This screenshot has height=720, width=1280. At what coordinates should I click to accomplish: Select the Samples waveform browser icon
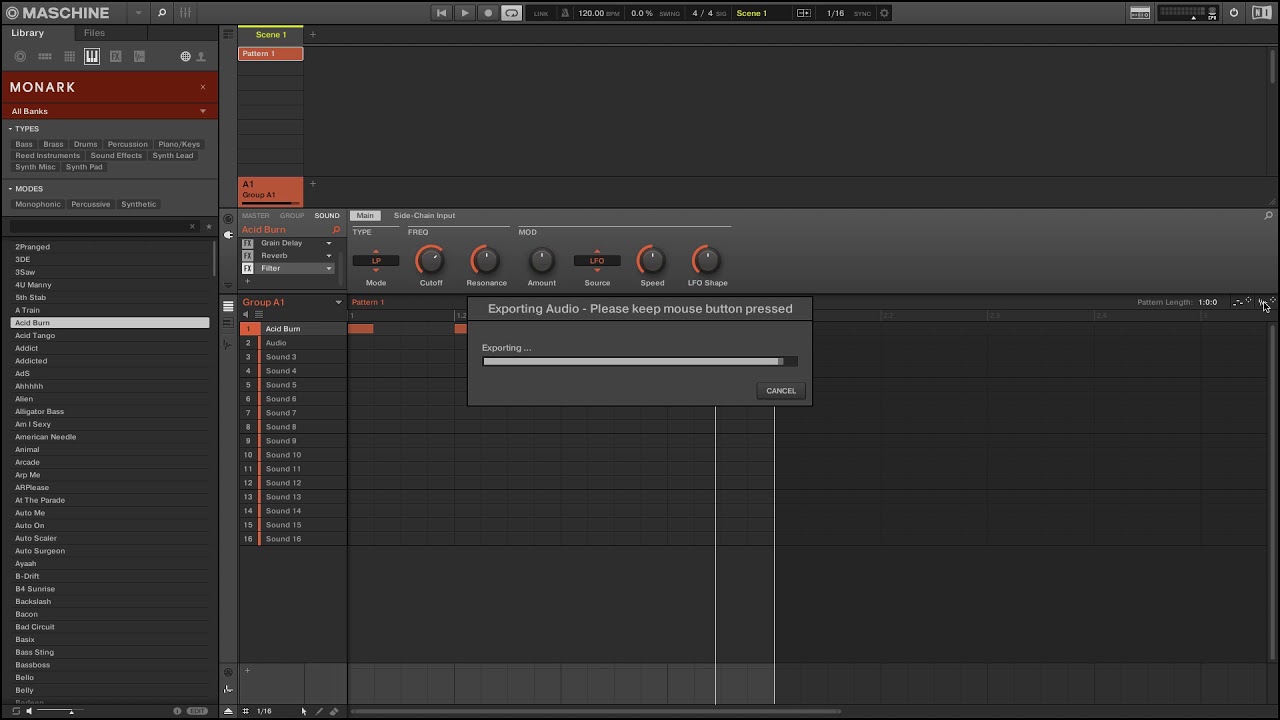[x=139, y=57]
